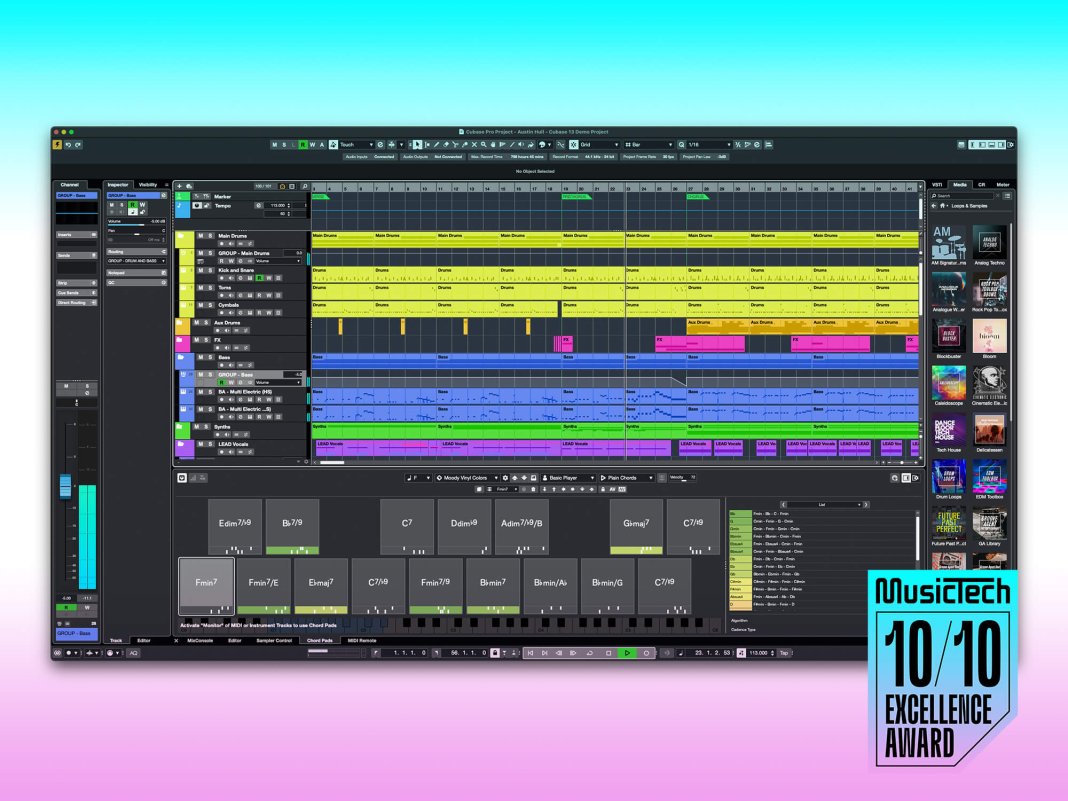The image size is (1068, 801).
Task: Trigger the Fmin7 chord pad
Action: [206, 585]
